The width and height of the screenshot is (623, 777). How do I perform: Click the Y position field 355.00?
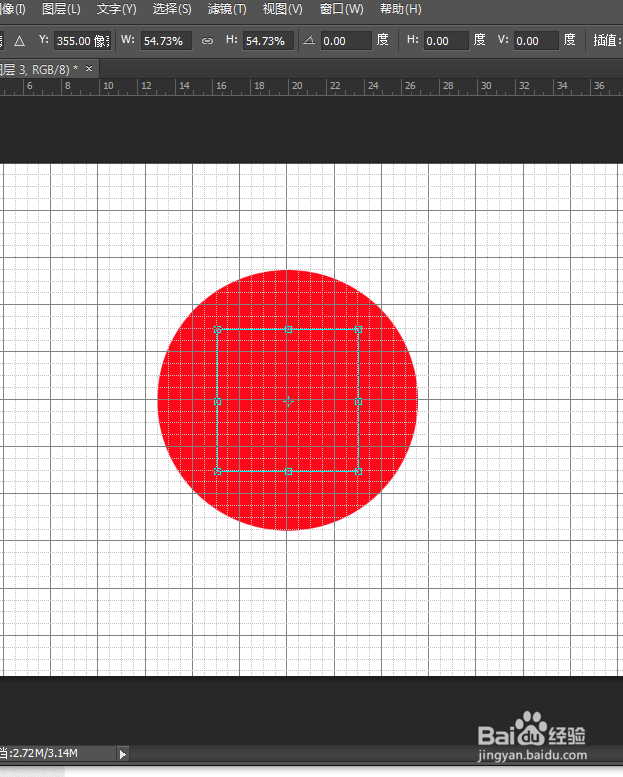pos(82,41)
